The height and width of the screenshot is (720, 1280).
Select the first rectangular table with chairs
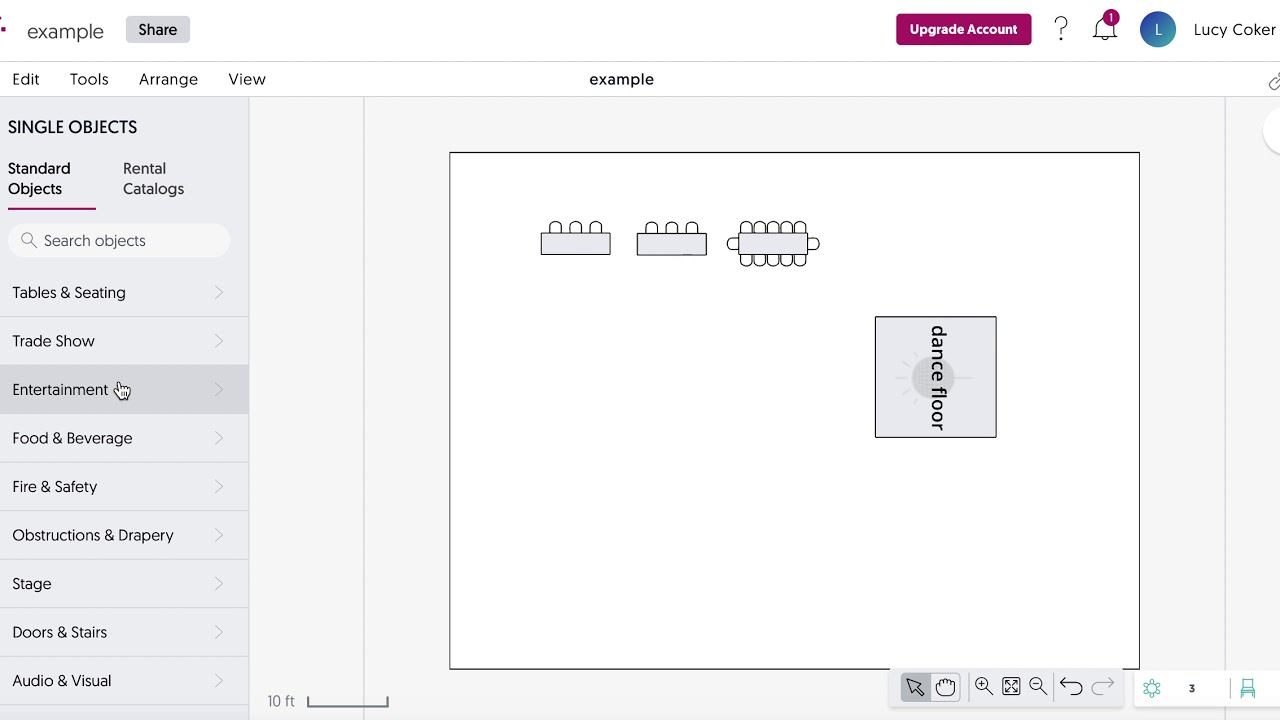pyautogui.click(x=575, y=238)
